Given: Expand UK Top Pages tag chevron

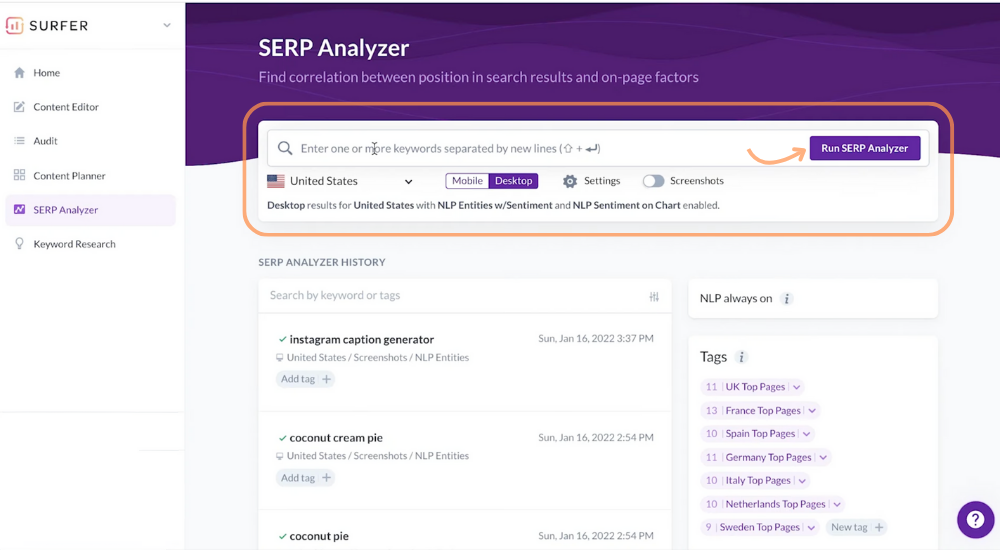Looking at the screenshot, I should pos(797,387).
